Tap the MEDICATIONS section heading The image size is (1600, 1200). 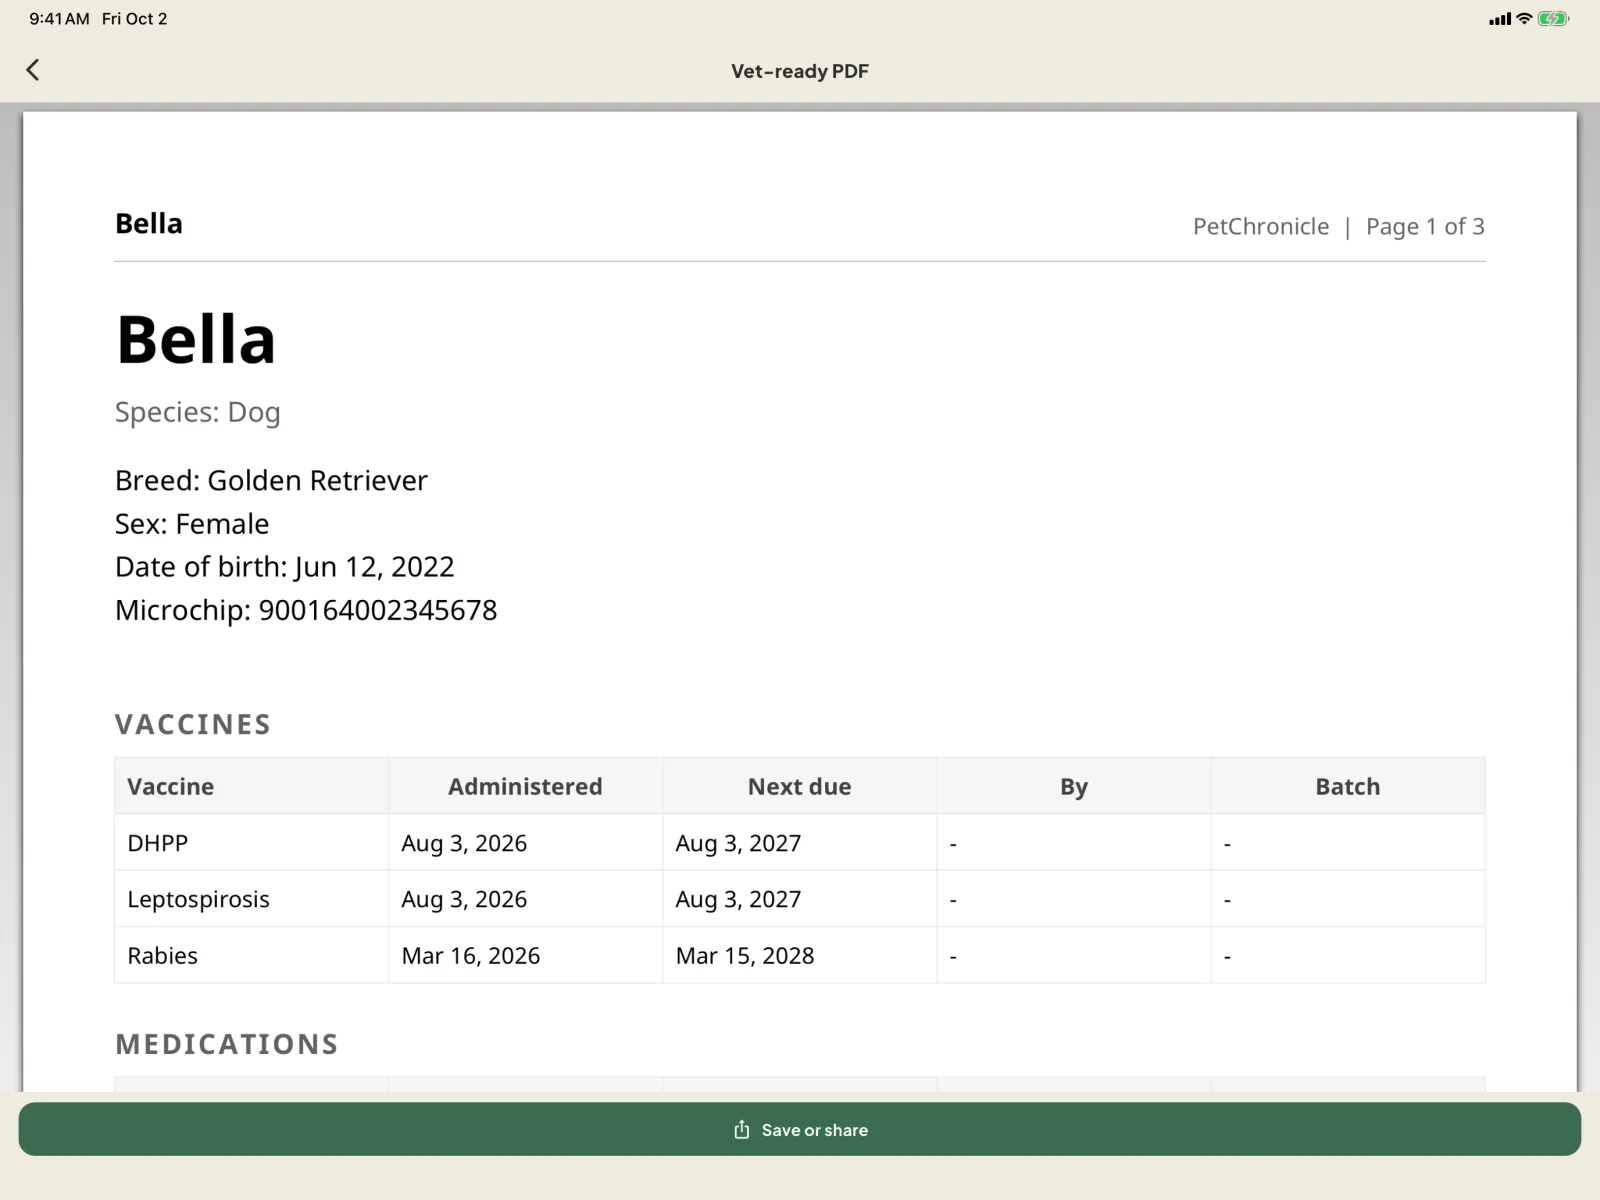pyautogui.click(x=227, y=1044)
